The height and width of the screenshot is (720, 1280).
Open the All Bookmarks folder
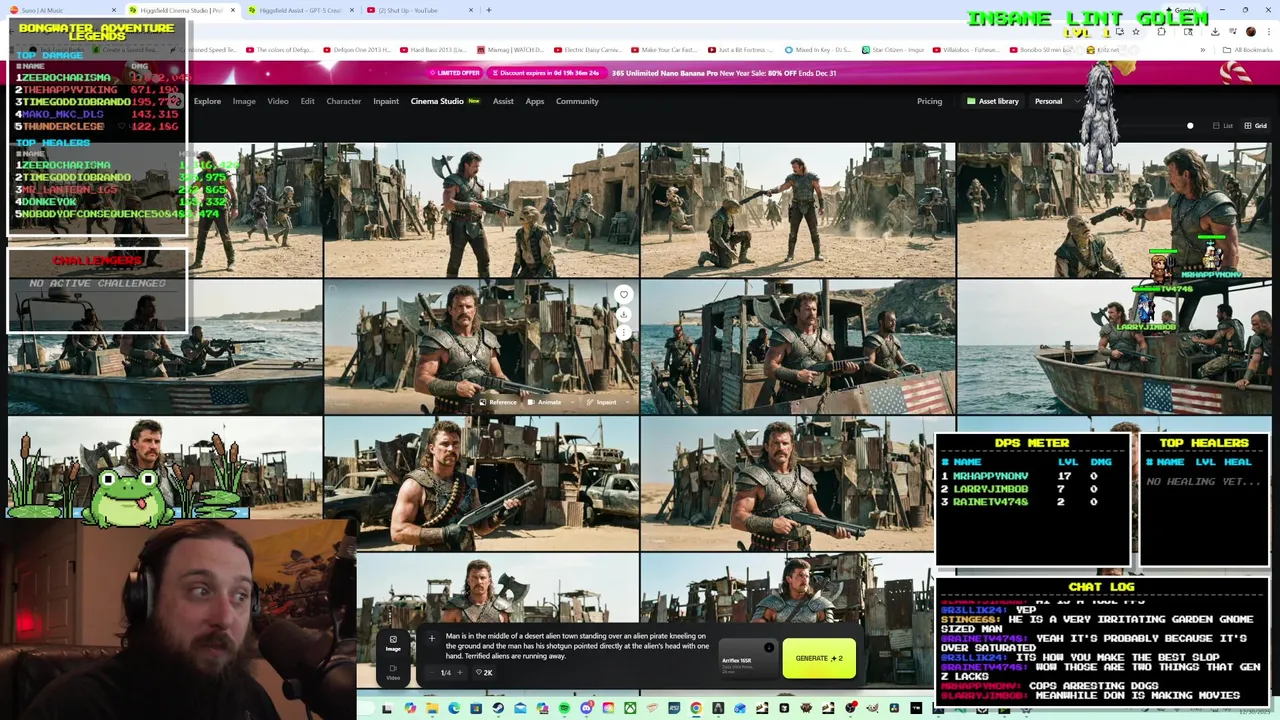(1247, 50)
